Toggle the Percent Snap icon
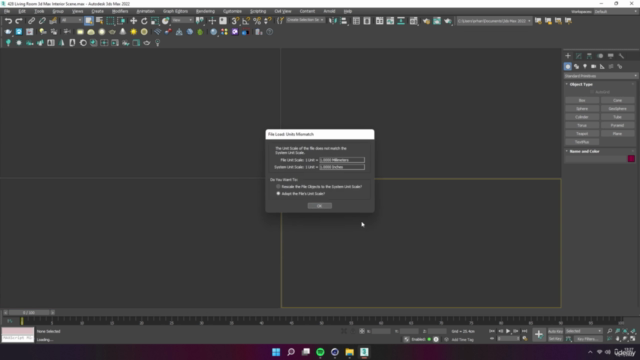640x360 pixels. (x=257, y=21)
